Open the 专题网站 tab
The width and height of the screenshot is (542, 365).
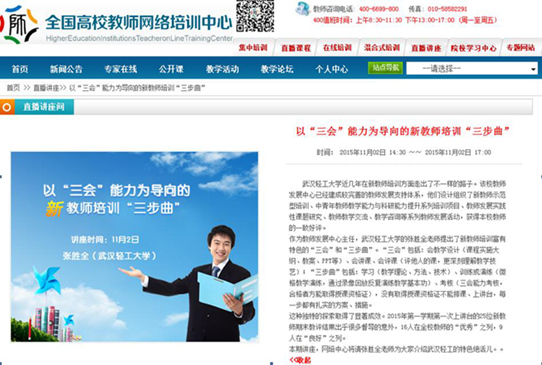521,48
